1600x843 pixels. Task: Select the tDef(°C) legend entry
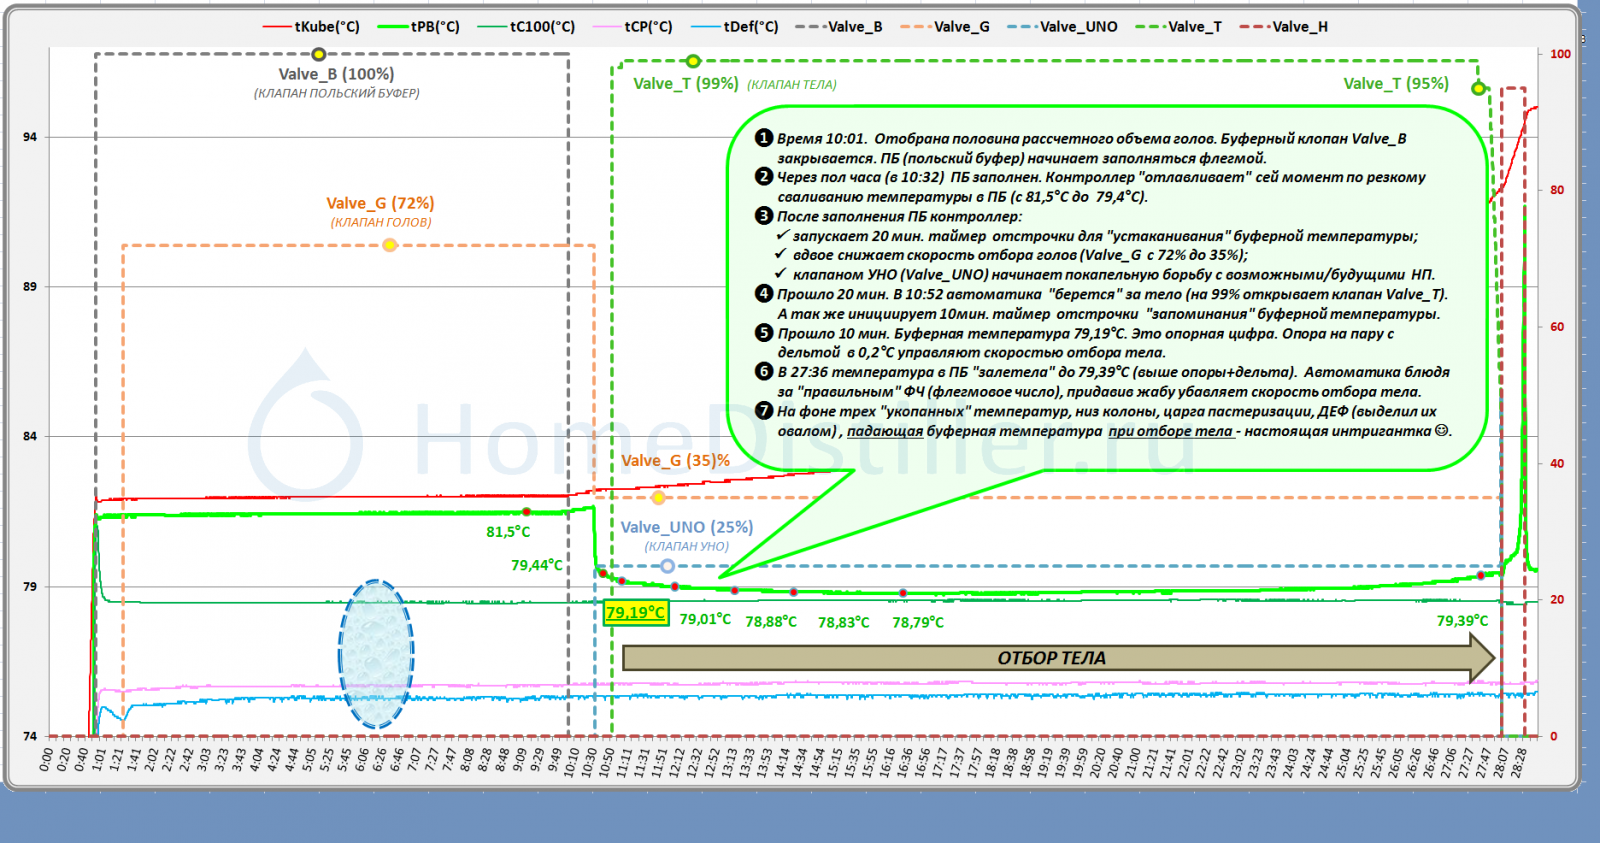point(735,27)
